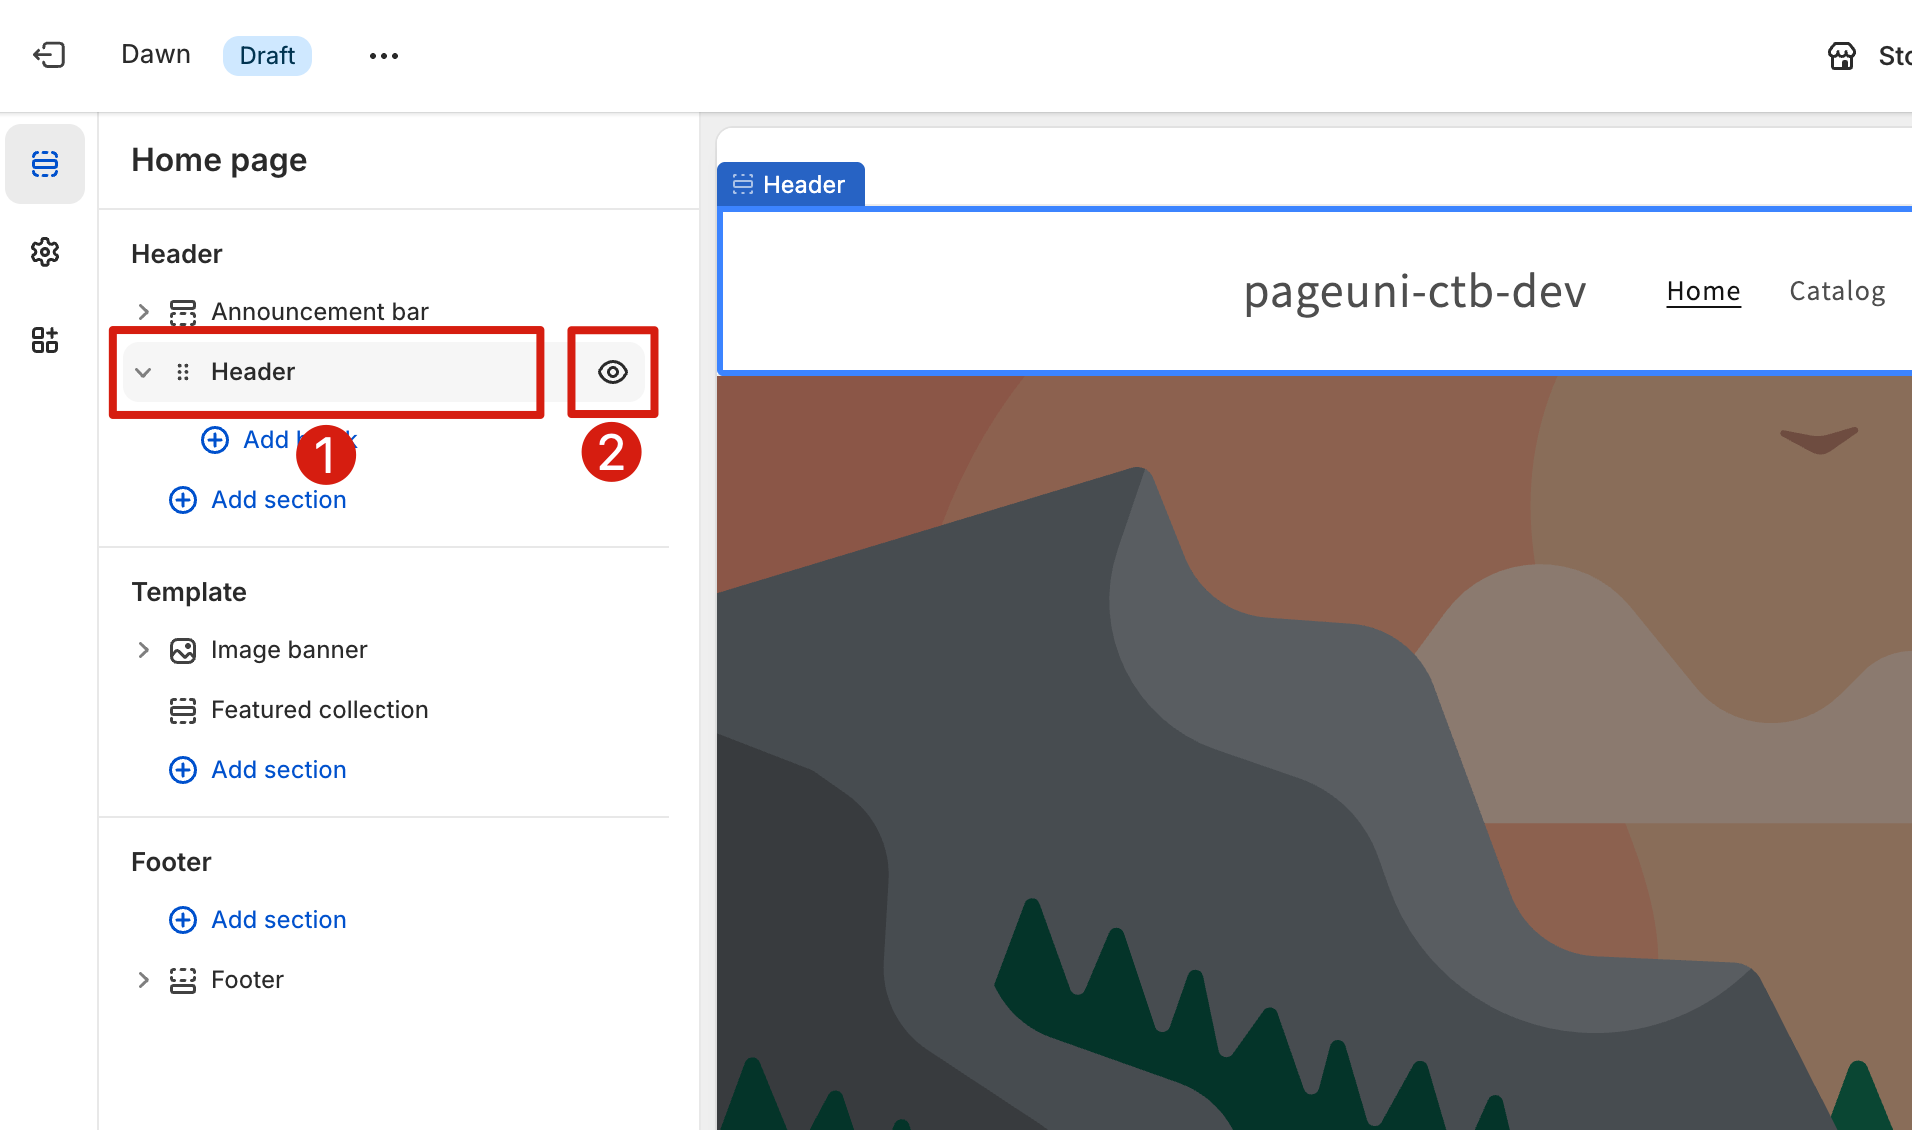The width and height of the screenshot is (1912, 1130).
Task: Click the Featured collection section icon
Action: click(183, 710)
